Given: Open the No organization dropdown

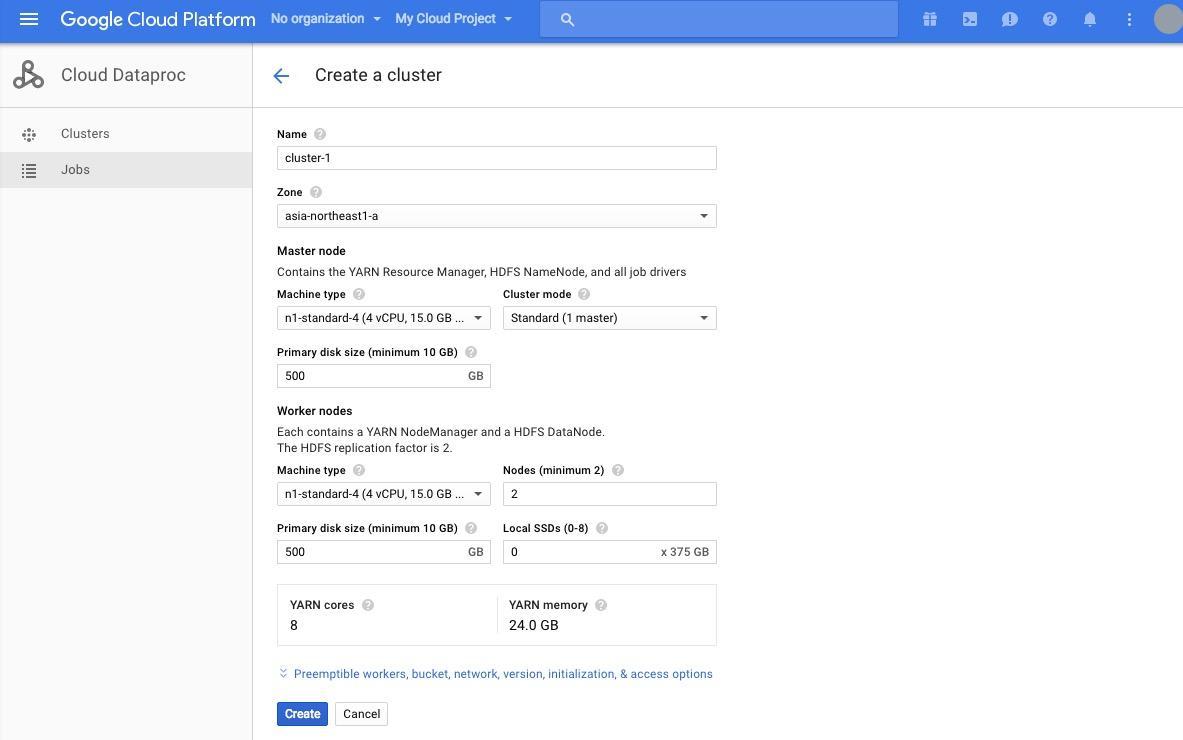Looking at the screenshot, I should [x=326, y=19].
